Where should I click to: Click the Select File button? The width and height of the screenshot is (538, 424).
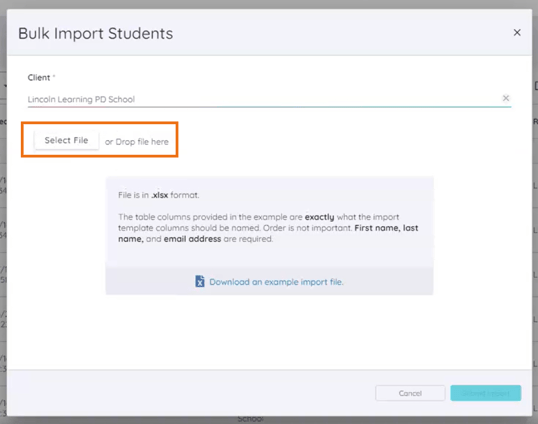[66, 140]
